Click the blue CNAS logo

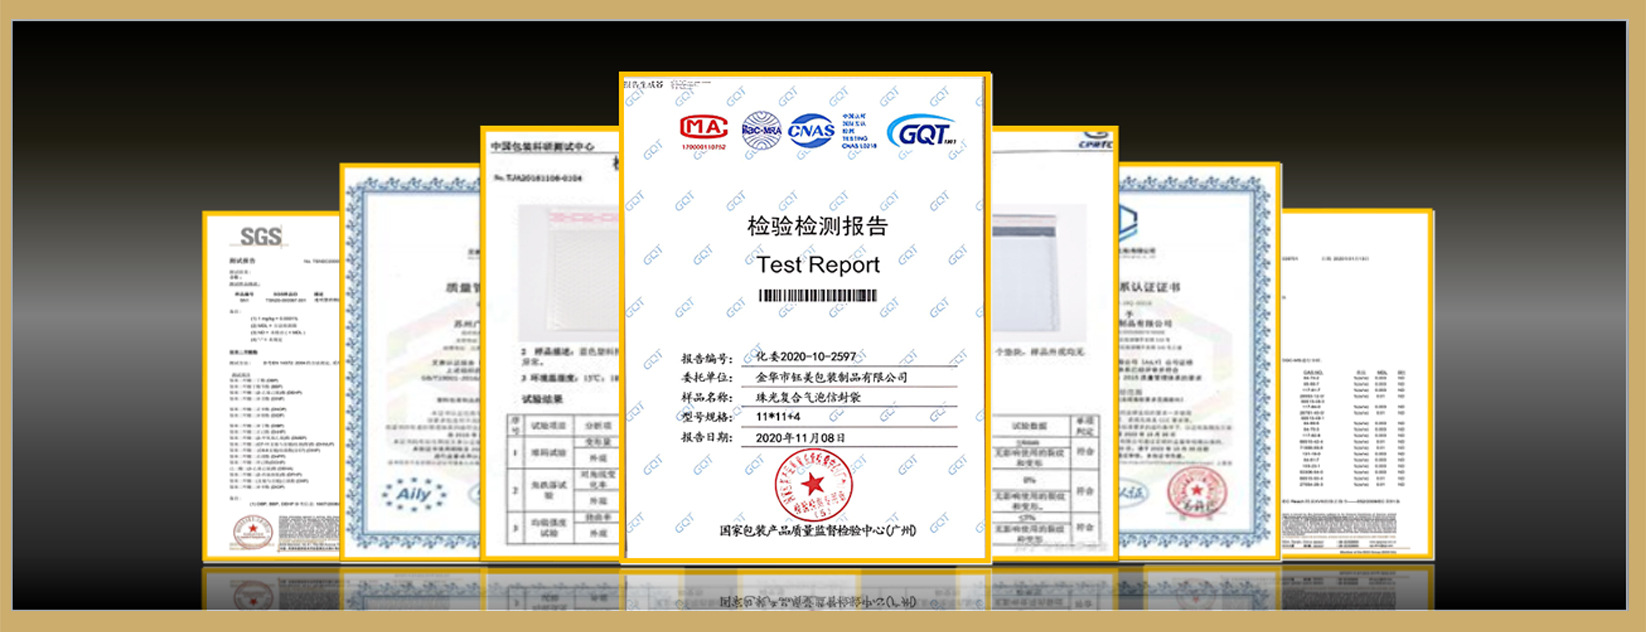(811, 131)
